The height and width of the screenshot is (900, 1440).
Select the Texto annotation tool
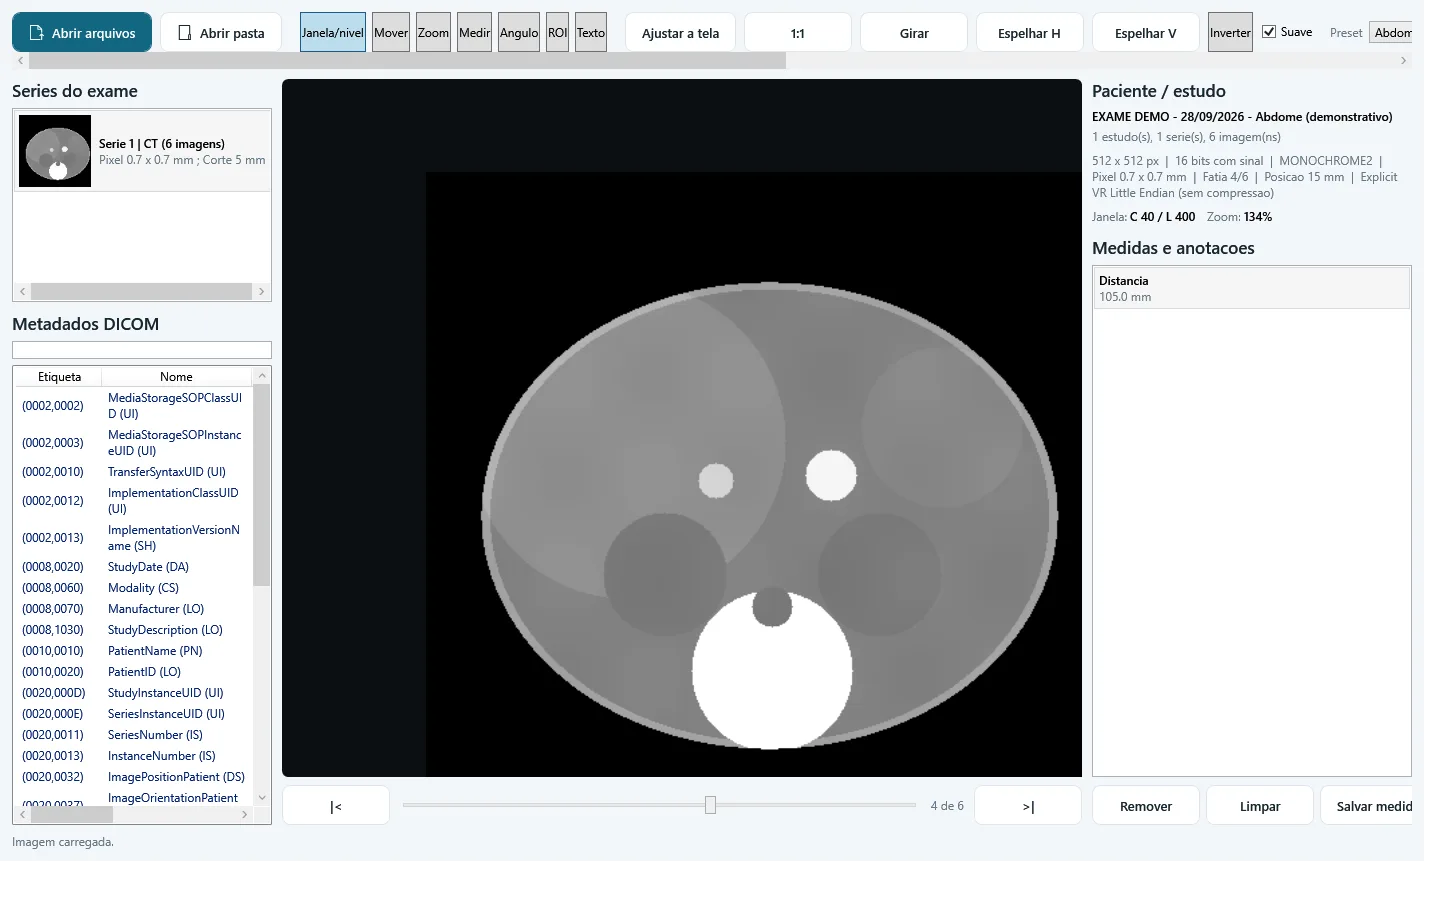591,33
